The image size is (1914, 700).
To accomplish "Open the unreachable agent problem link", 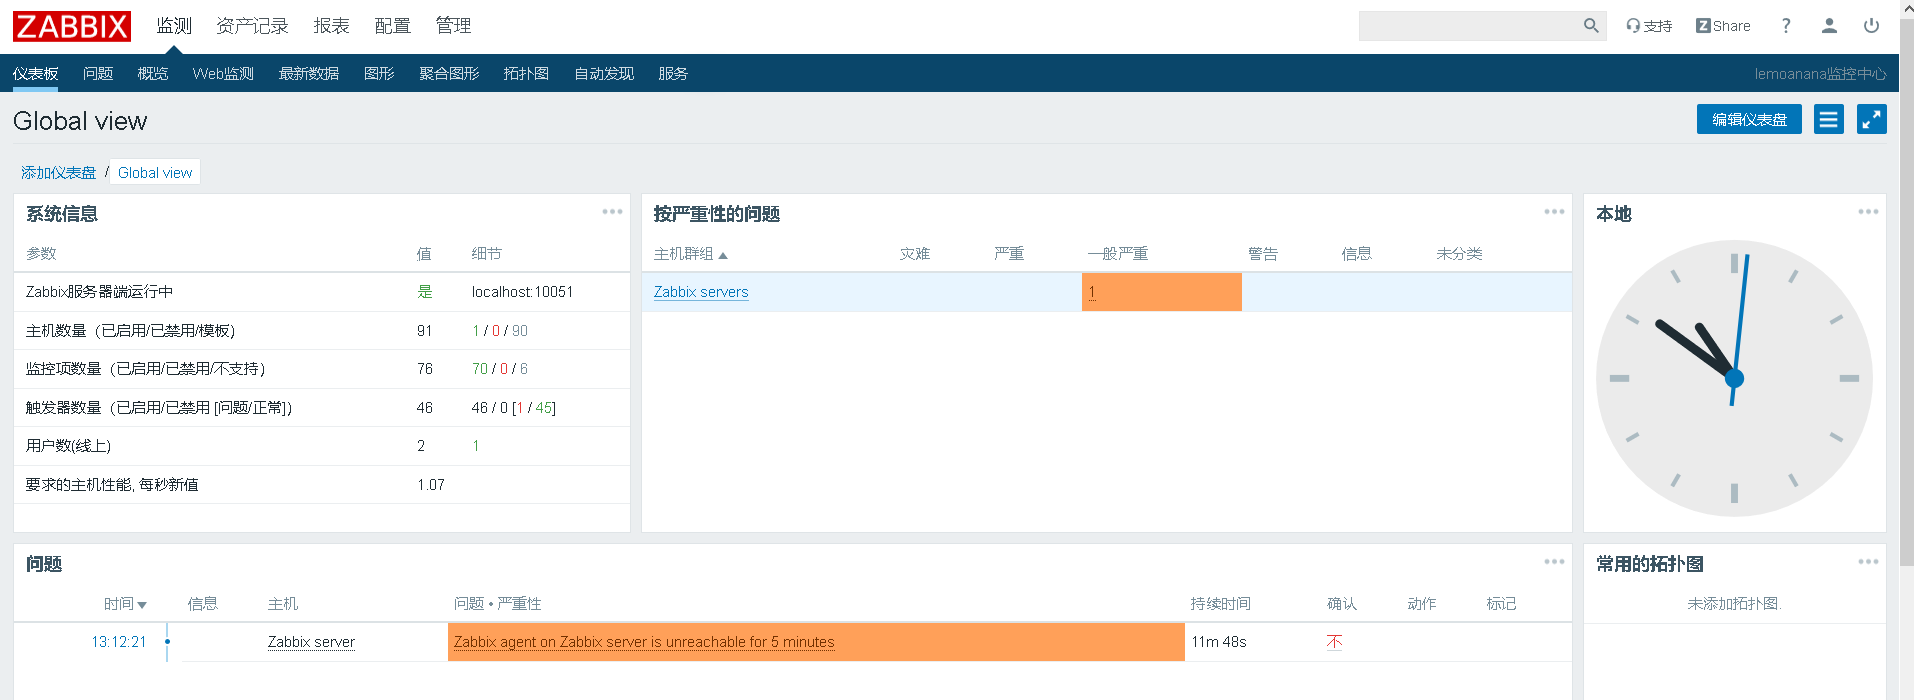I will click(x=644, y=642).
